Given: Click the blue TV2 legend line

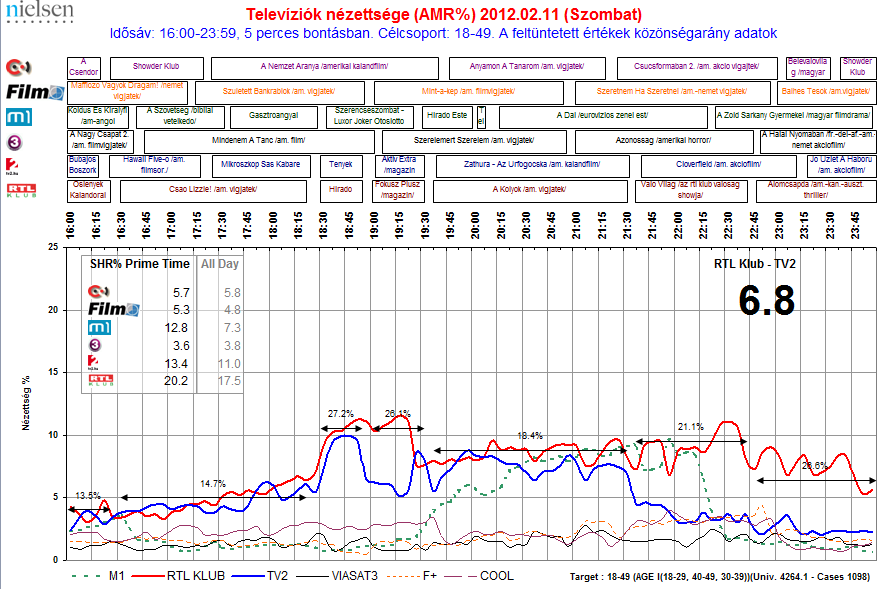Looking at the screenshot, I should 247,576.
